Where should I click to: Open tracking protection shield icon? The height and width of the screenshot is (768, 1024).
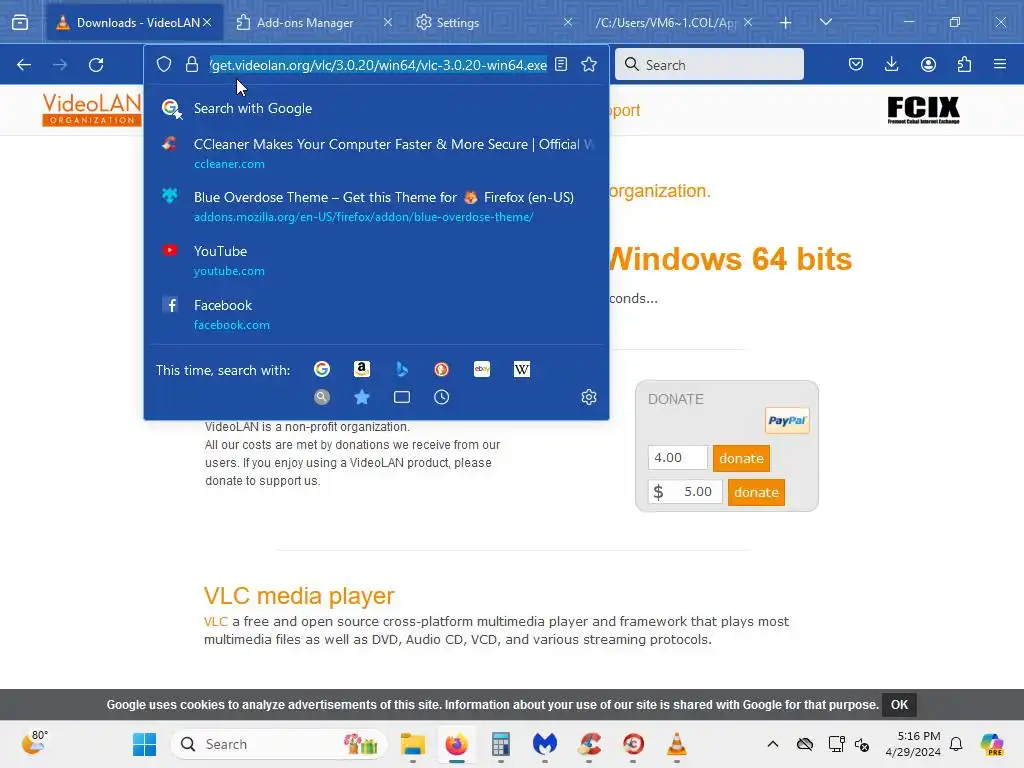[164, 64]
